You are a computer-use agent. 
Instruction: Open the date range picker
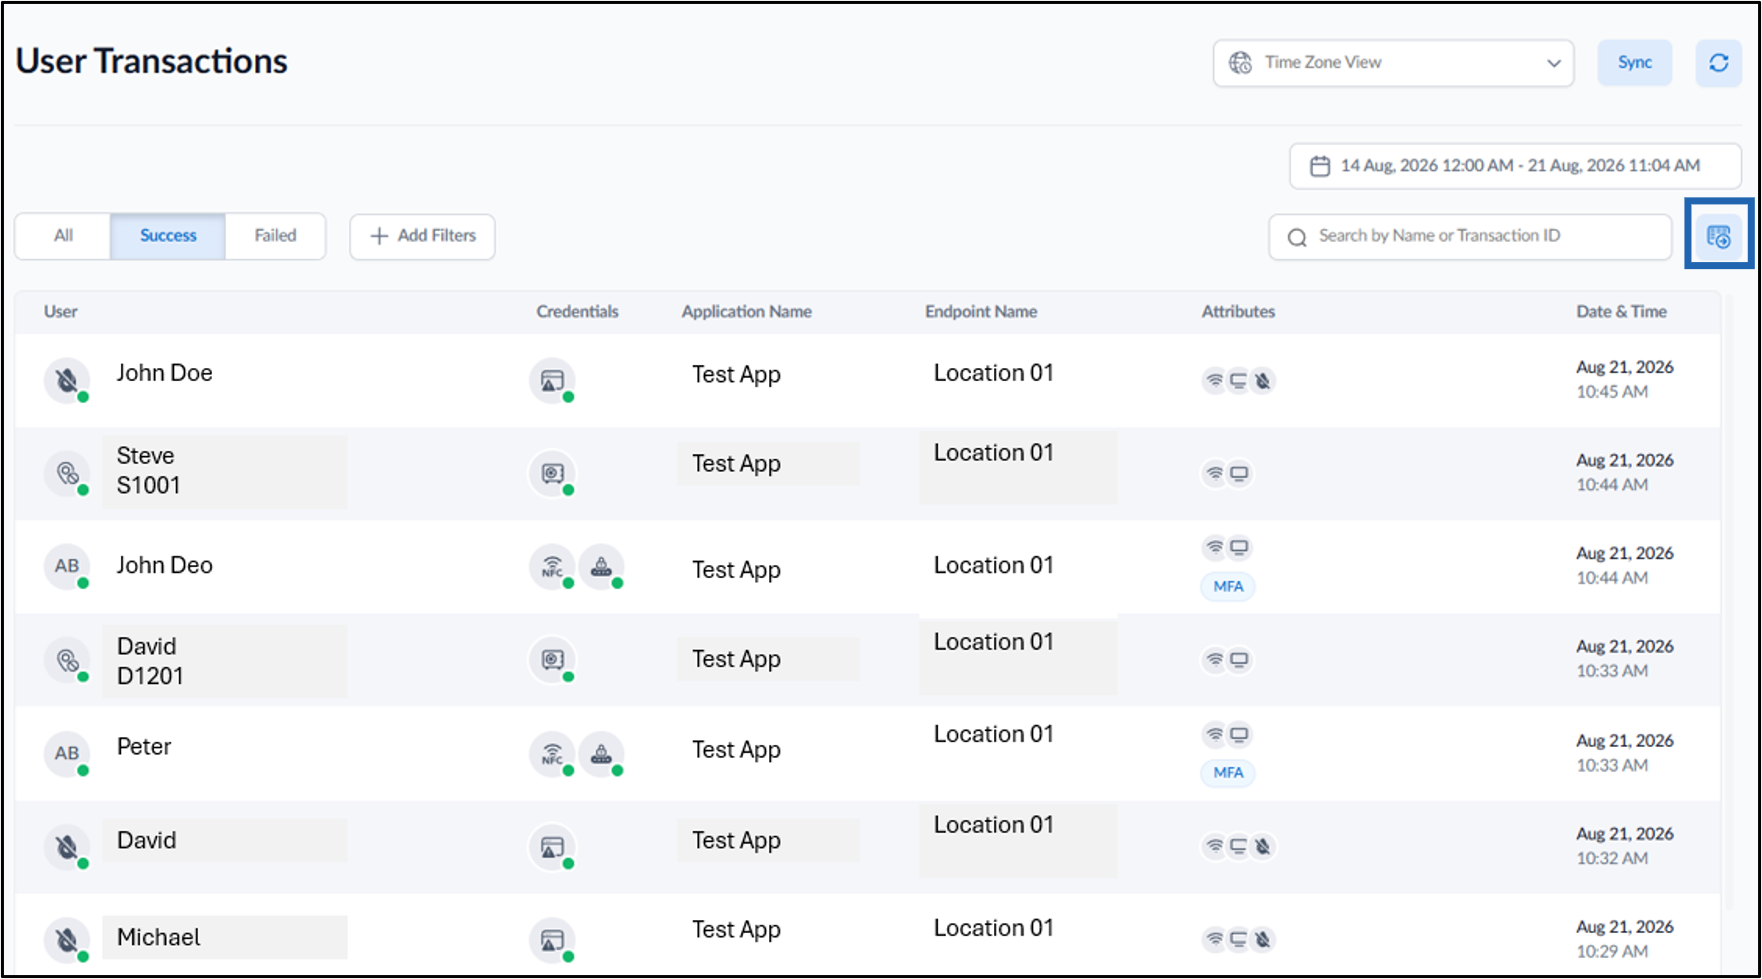pyautogui.click(x=1515, y=166)
